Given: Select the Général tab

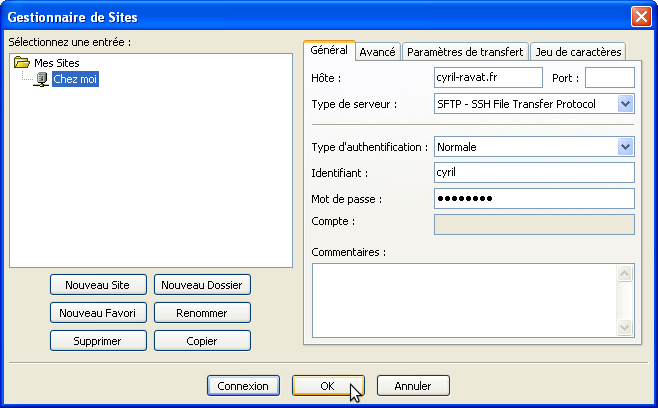Looking at the screenshot, I should point(328,50).
